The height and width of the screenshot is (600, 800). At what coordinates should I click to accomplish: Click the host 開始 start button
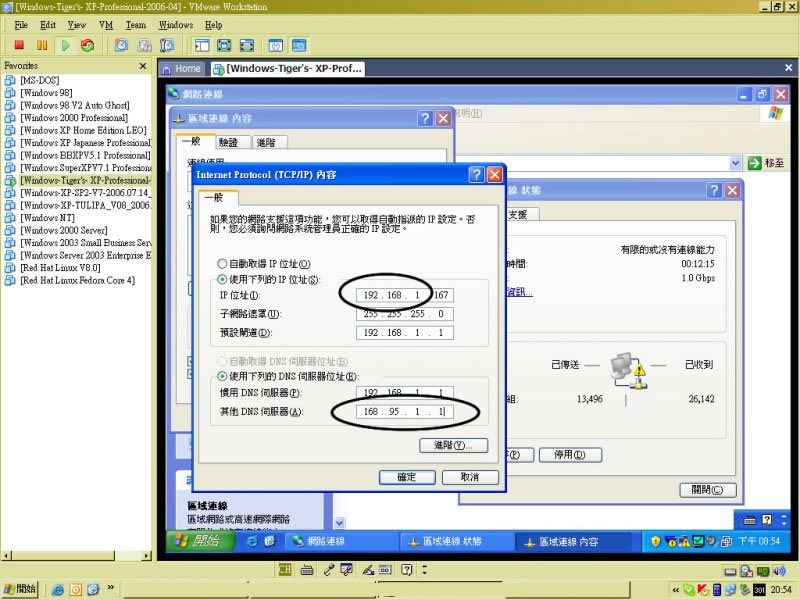20,589
